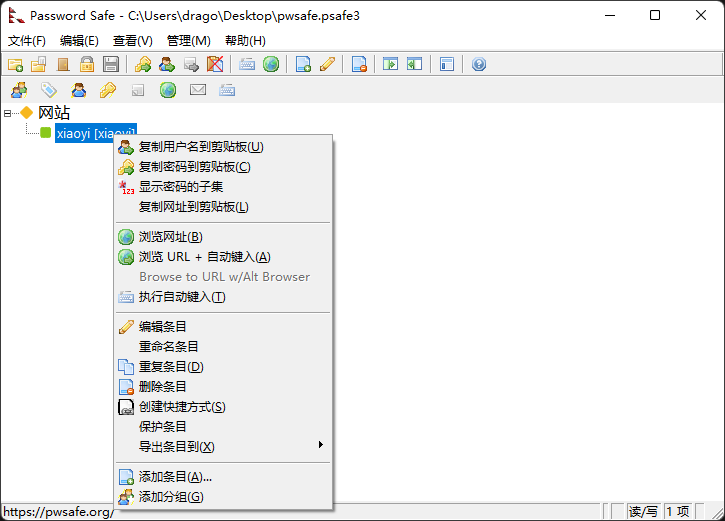Expand the 导出条目到(X) submenu arrow
This screenshot has height=521, width=725.
coord(320,445)
